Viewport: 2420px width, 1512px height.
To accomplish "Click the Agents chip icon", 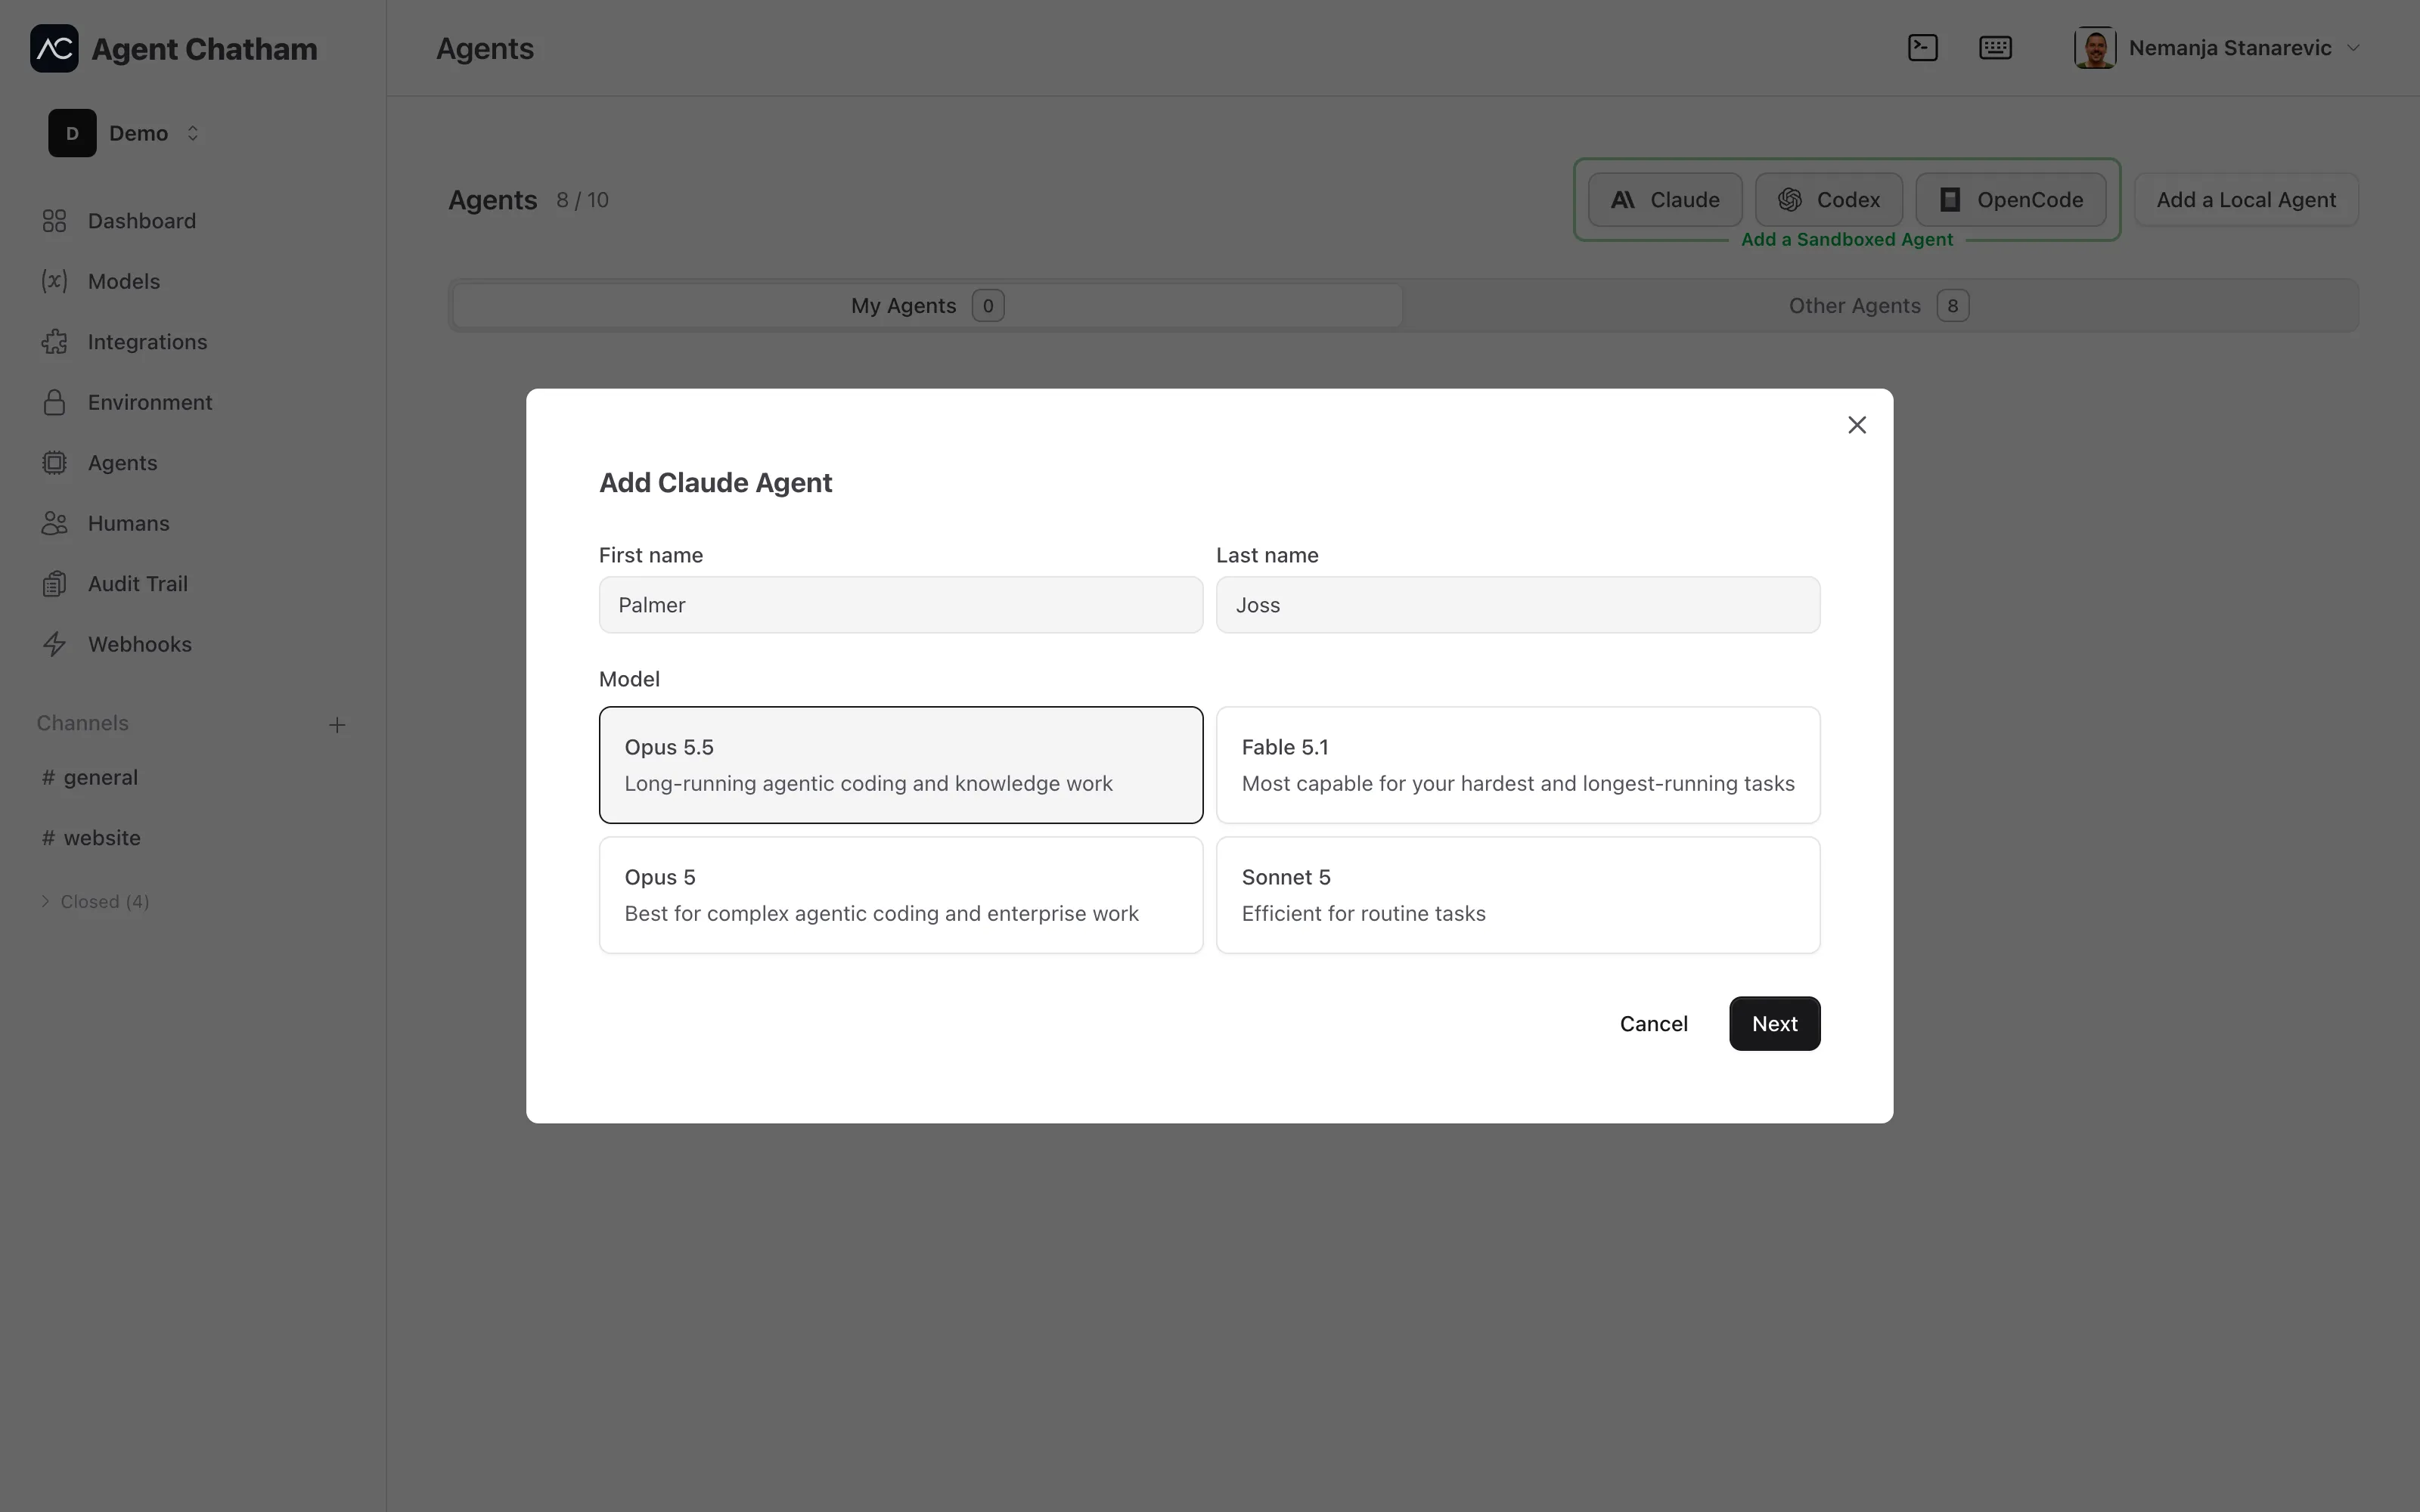I will point(54,463).
